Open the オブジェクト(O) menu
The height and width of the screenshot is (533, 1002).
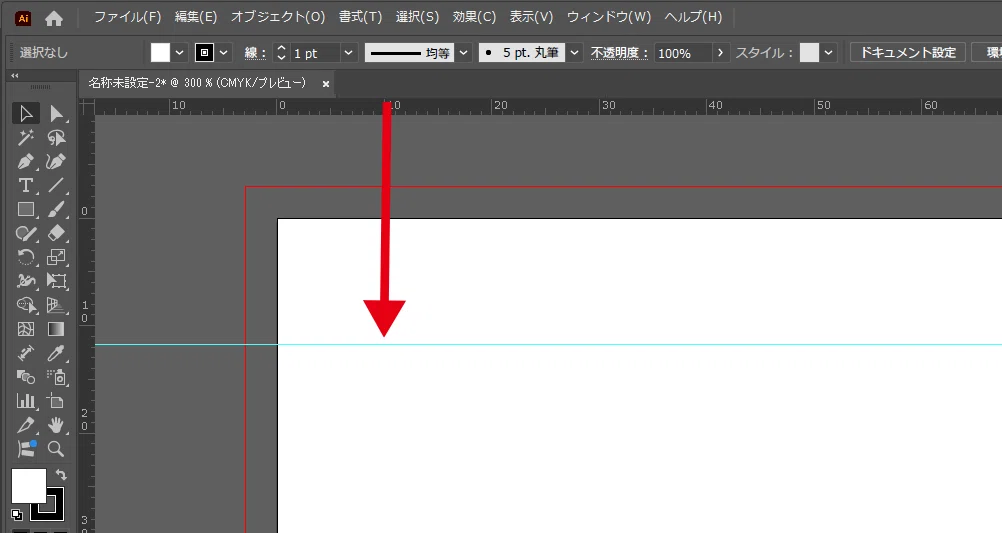278,17
